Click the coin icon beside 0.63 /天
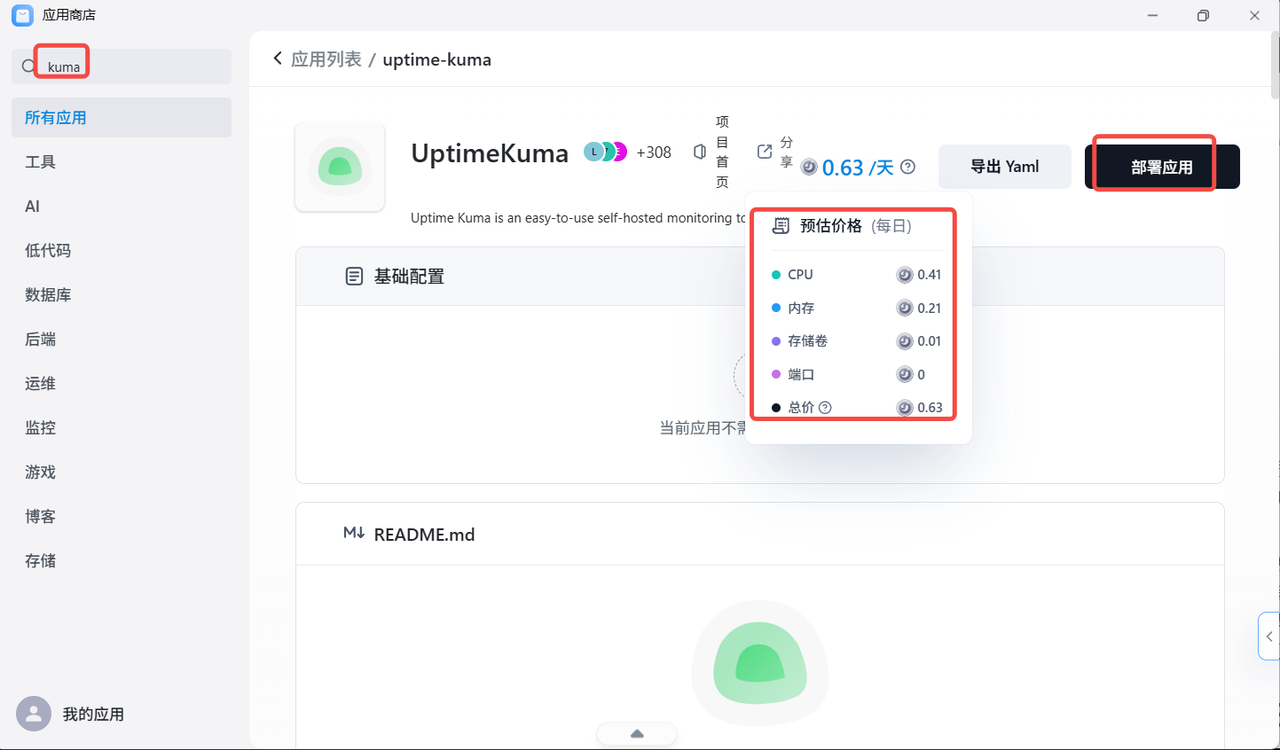The image size is (1280, 750). pos(809,167)
